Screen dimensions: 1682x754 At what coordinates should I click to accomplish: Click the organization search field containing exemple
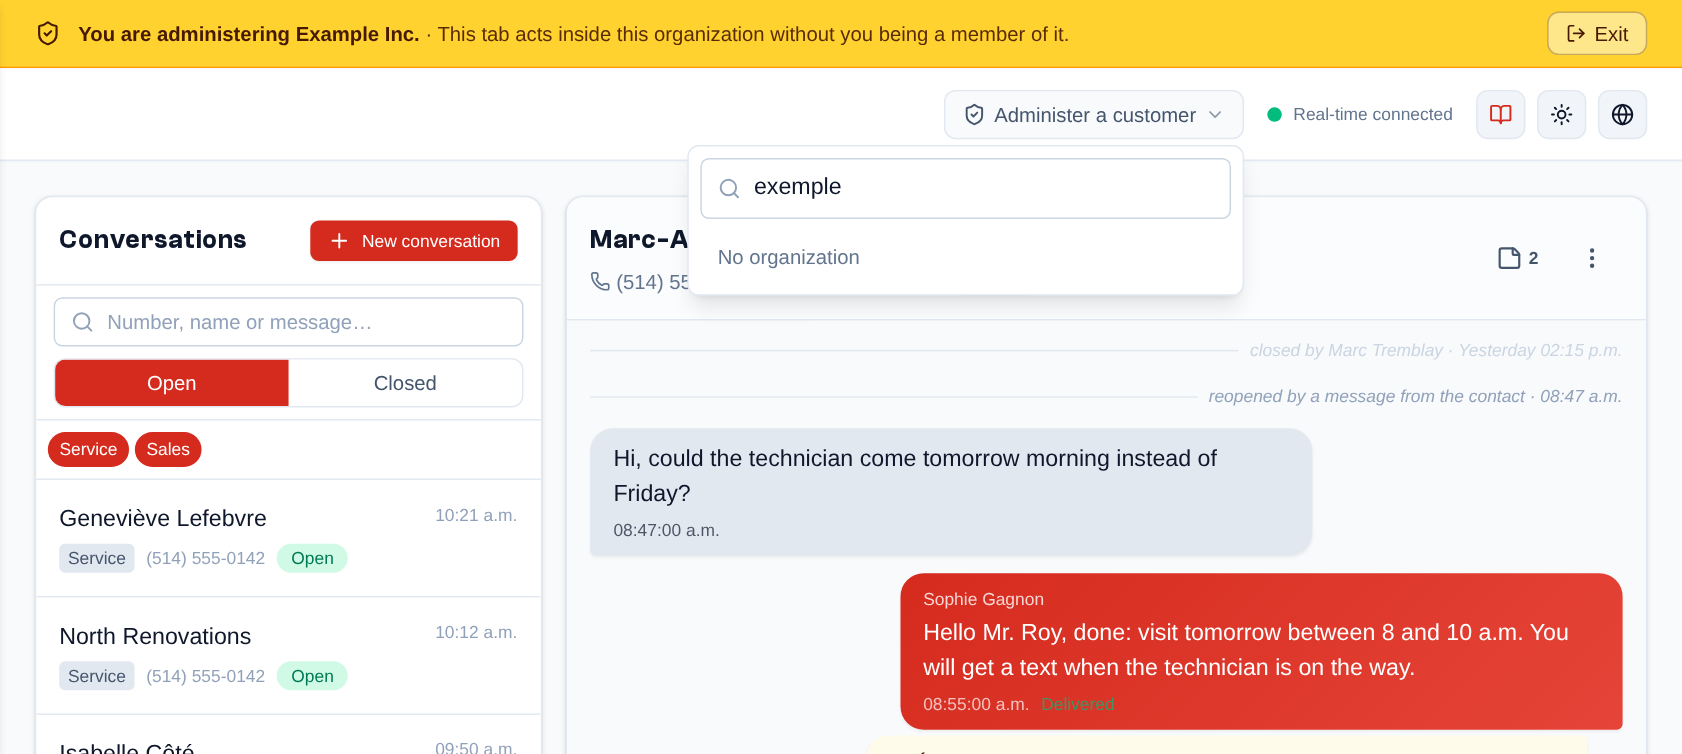pos(965,188)
